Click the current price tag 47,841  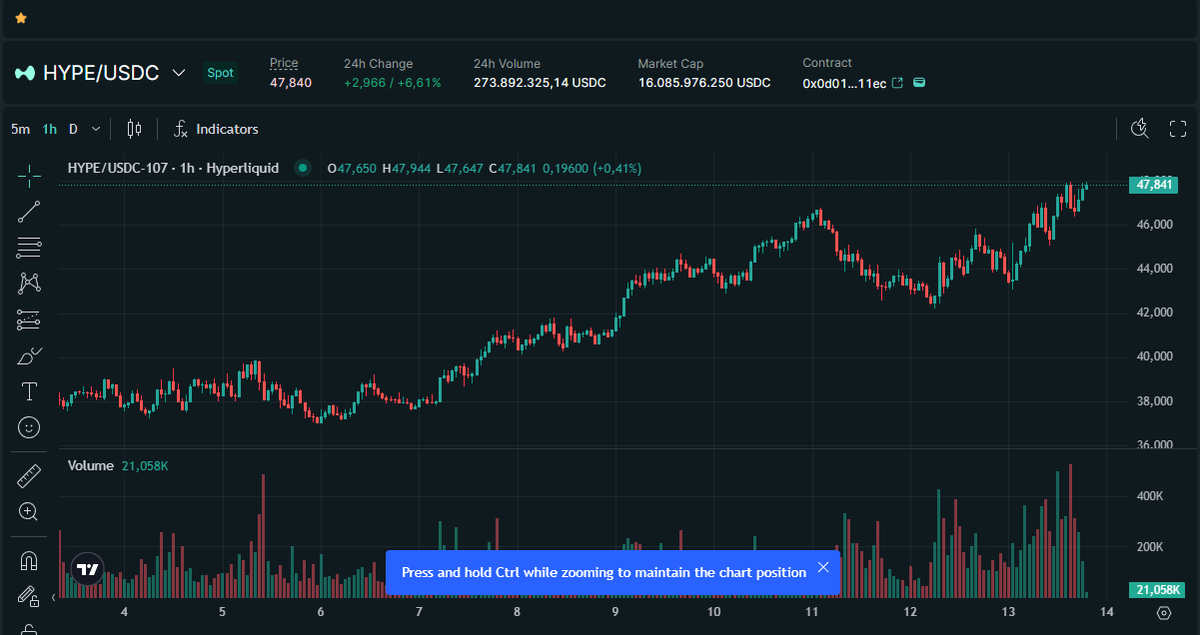pos(1156,184)
